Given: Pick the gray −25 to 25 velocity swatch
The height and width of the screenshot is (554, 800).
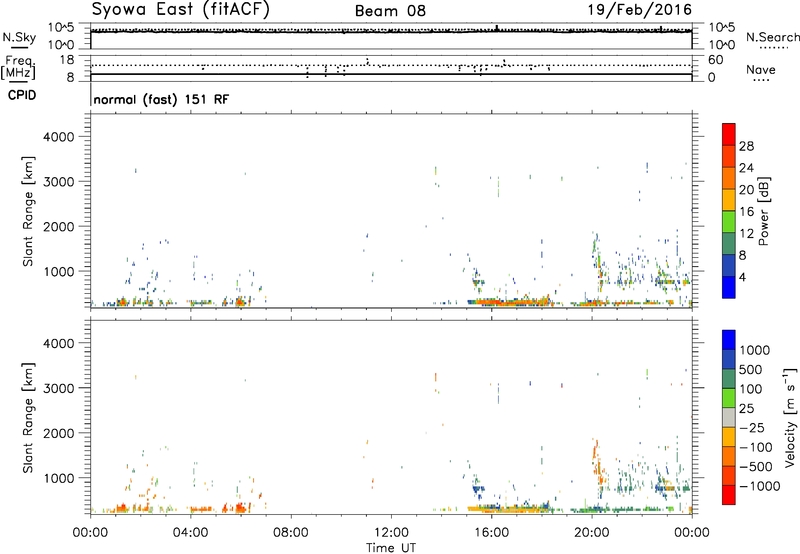Looking at the screenshot, I should (x=729, y=417).
